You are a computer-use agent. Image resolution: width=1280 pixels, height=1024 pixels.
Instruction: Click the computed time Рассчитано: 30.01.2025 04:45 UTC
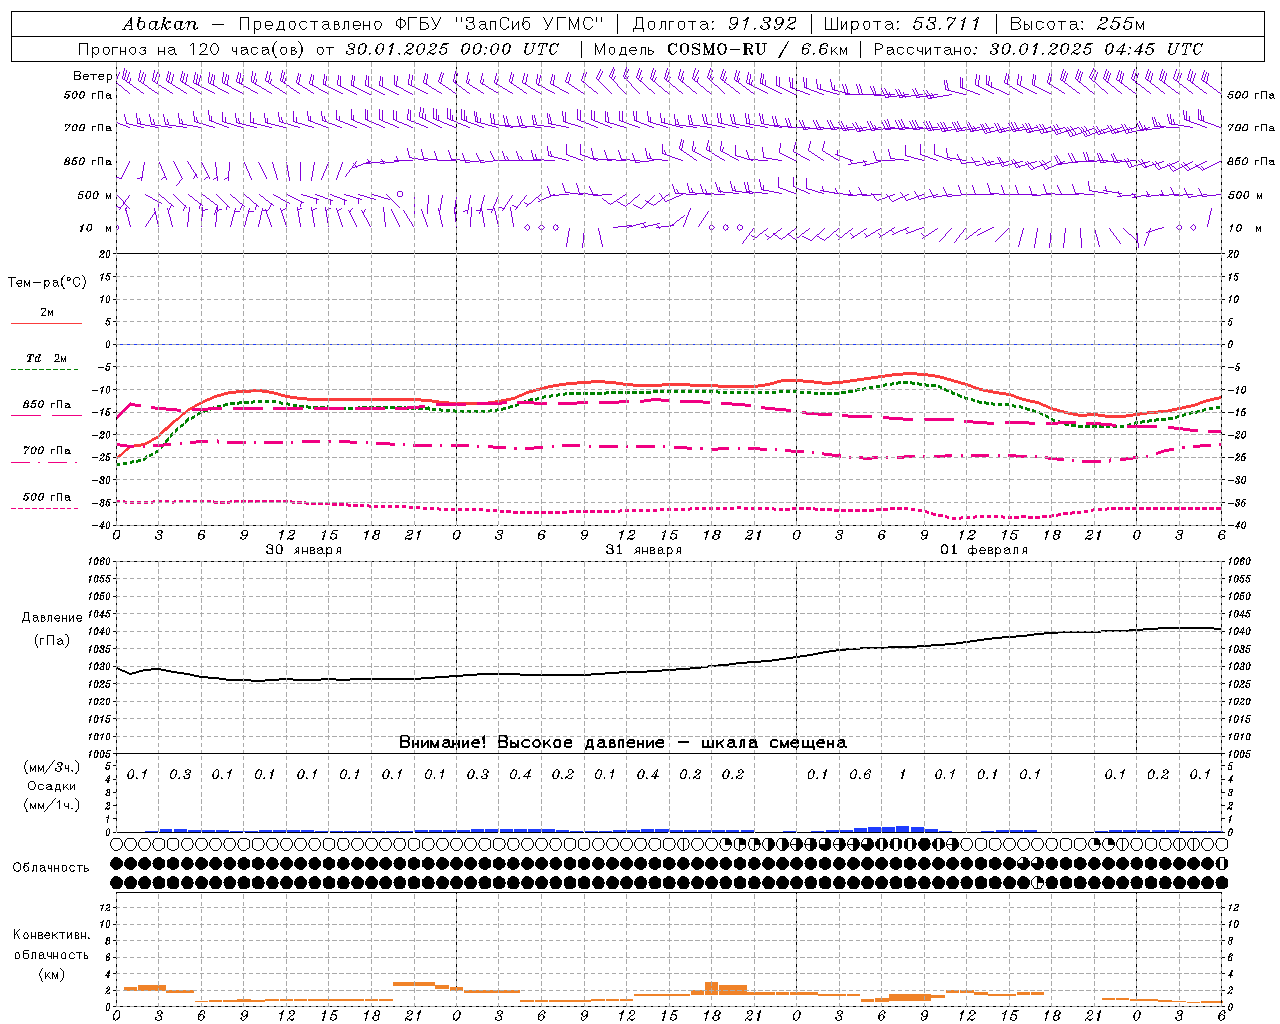(1038, 49)
